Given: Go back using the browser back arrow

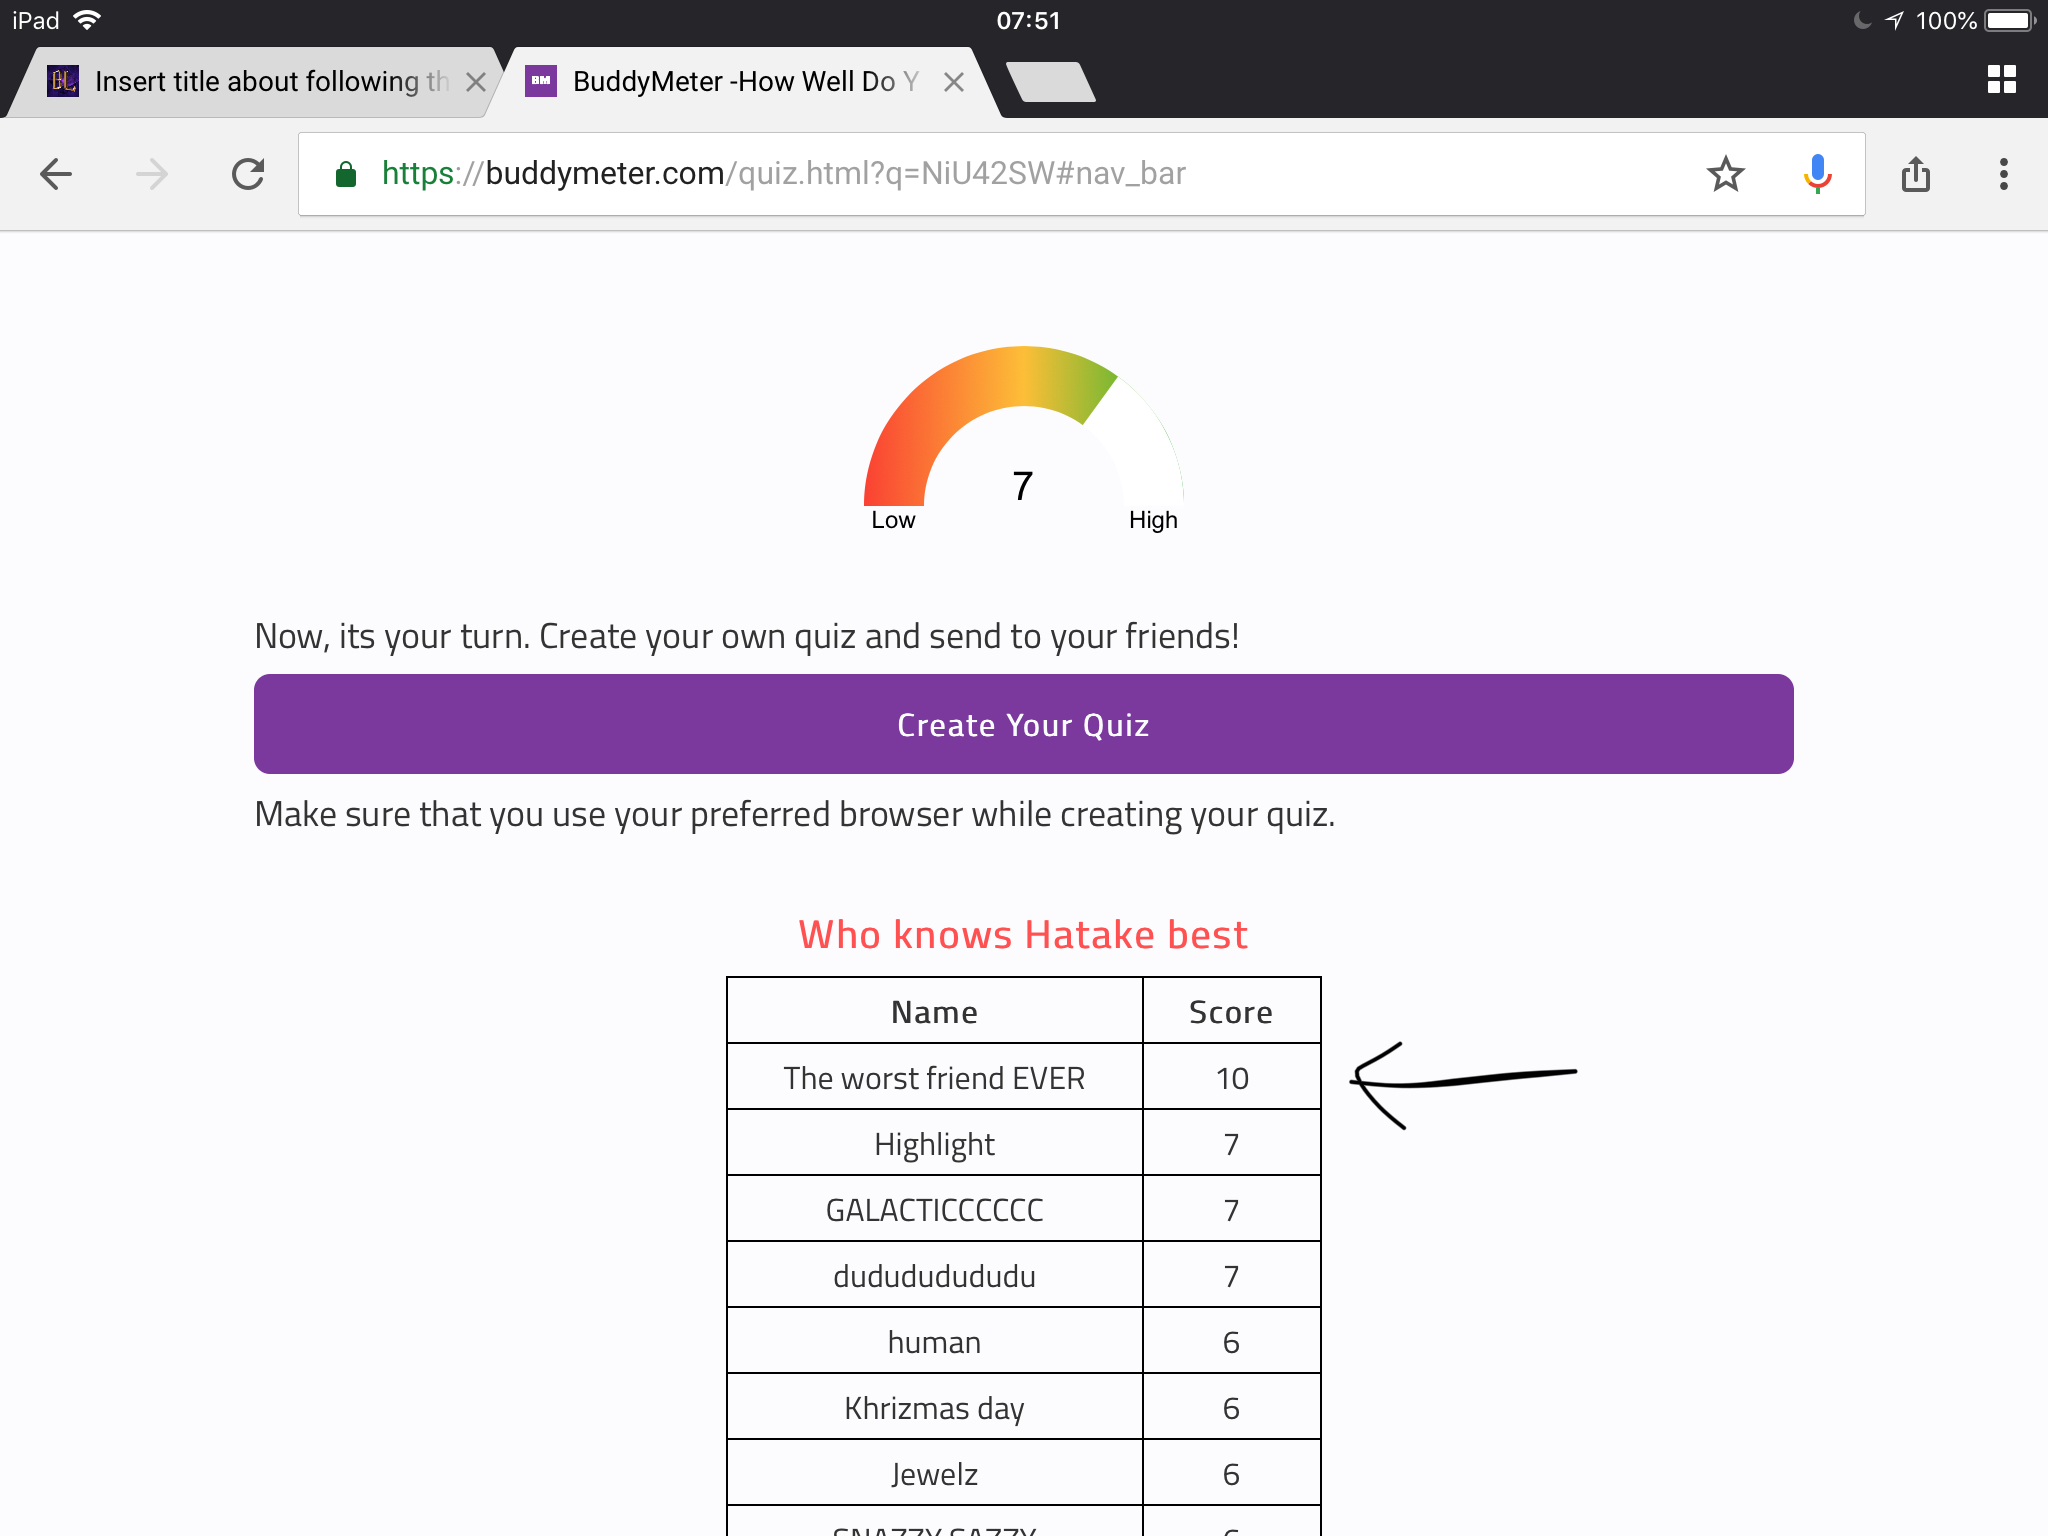Looking at the screenshot, I should [56, 174].
